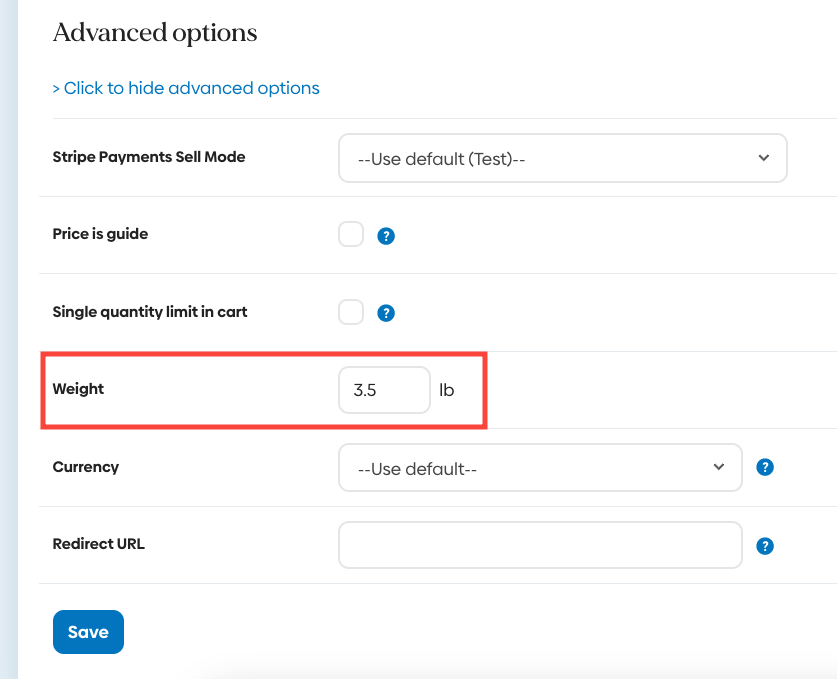This screenshot has height=679, width=837.
Task: Click the Currency help question mark icon
Action: [x=765, y=467]
